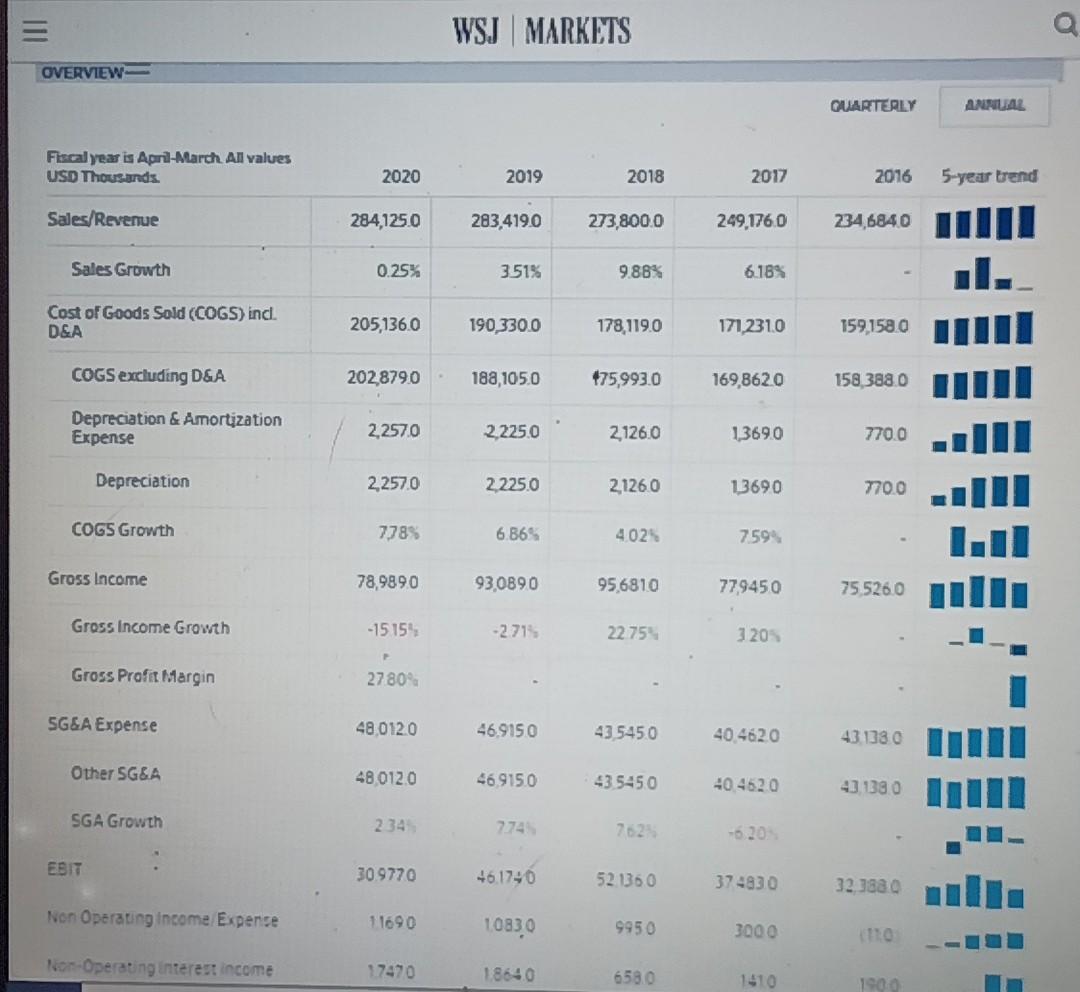
Task: Select the 2020 column header
Action: click(x=400, y=176)
